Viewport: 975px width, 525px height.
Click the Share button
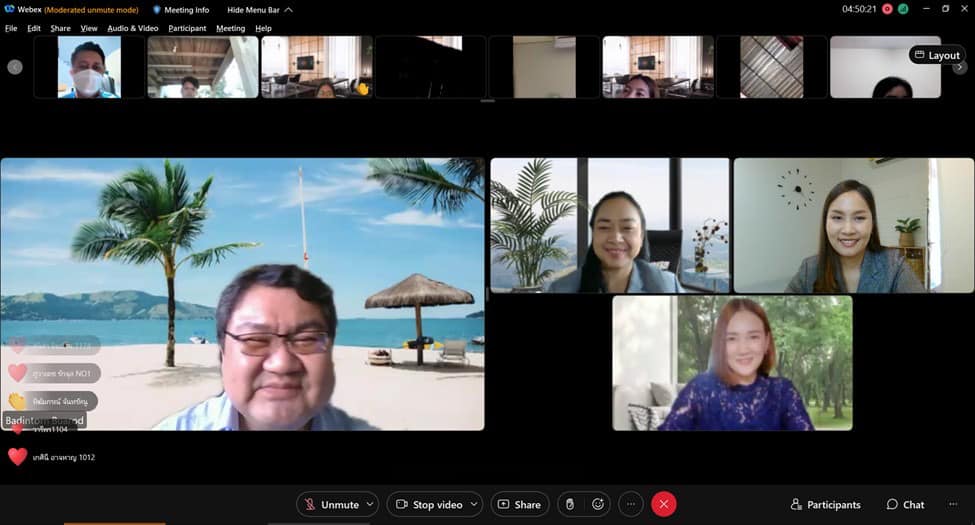click(x=519, y=505)
